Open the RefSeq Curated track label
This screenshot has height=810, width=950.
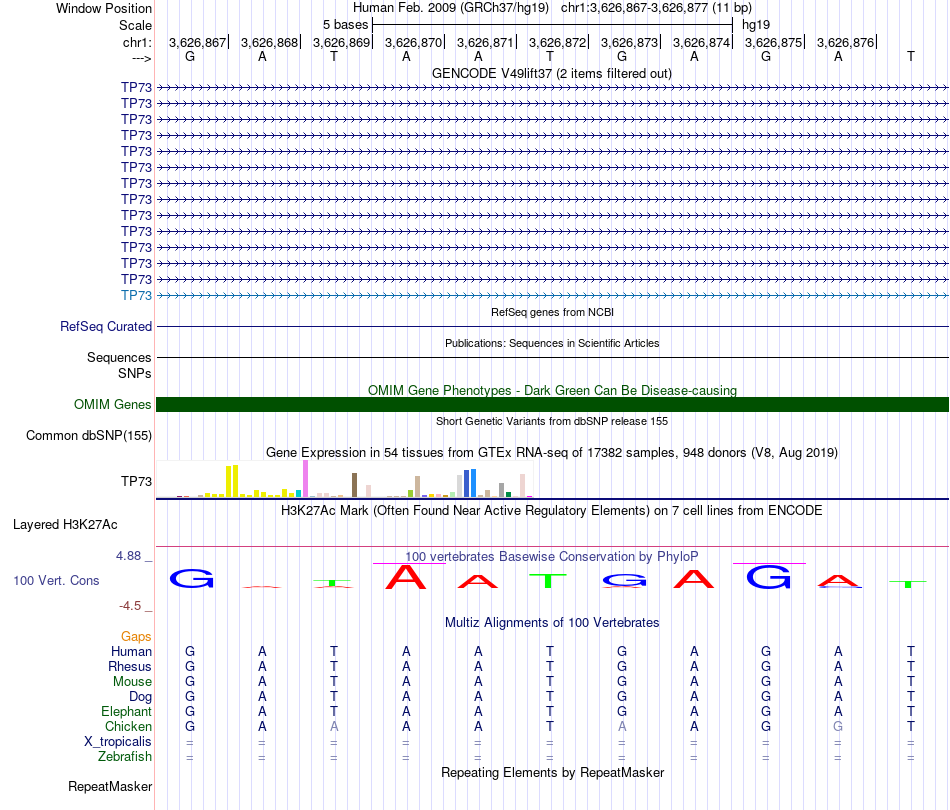[106, 327]
